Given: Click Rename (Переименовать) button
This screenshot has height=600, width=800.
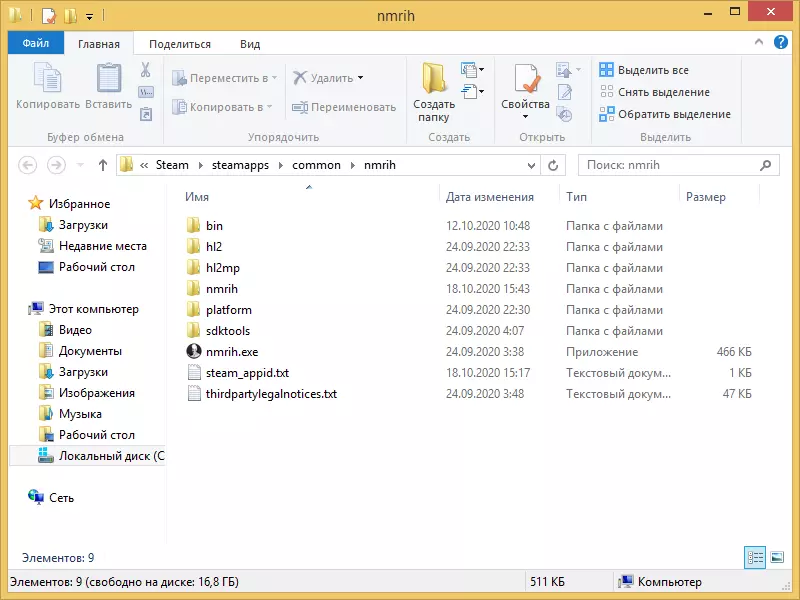Looking at the screenshot, I should click(x=344, y=107).
